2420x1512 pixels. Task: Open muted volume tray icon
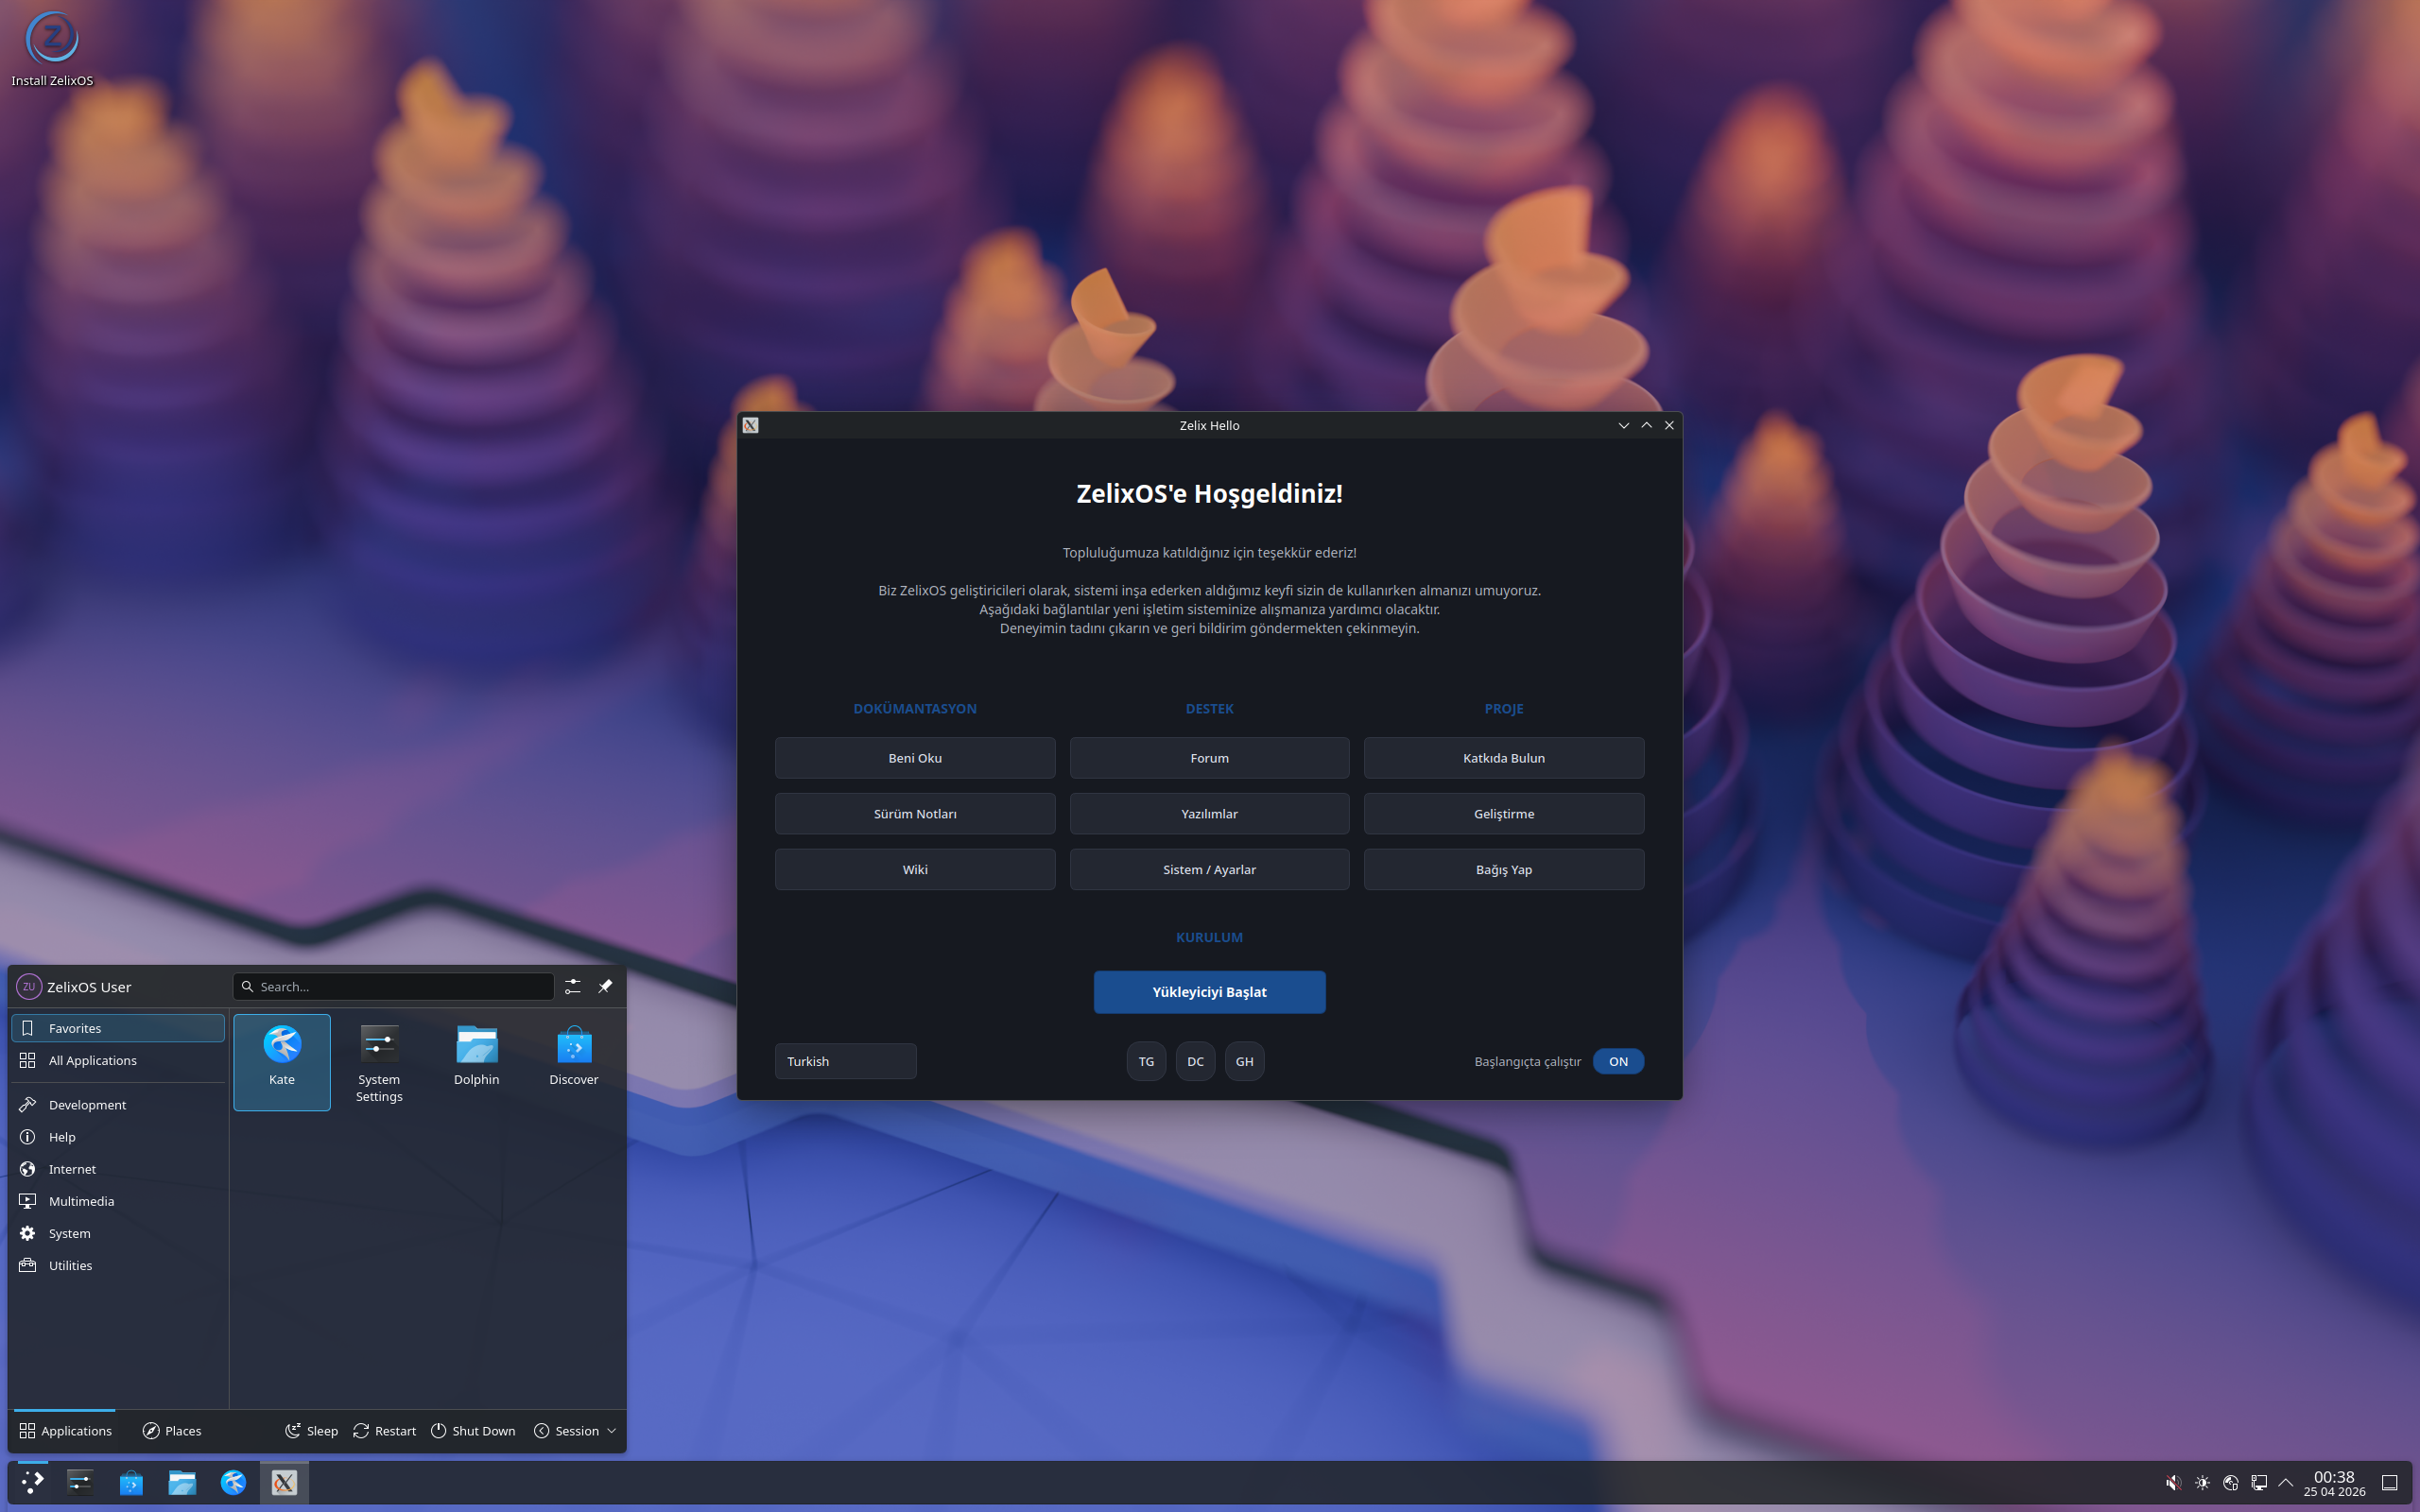click(2174, 1483)
